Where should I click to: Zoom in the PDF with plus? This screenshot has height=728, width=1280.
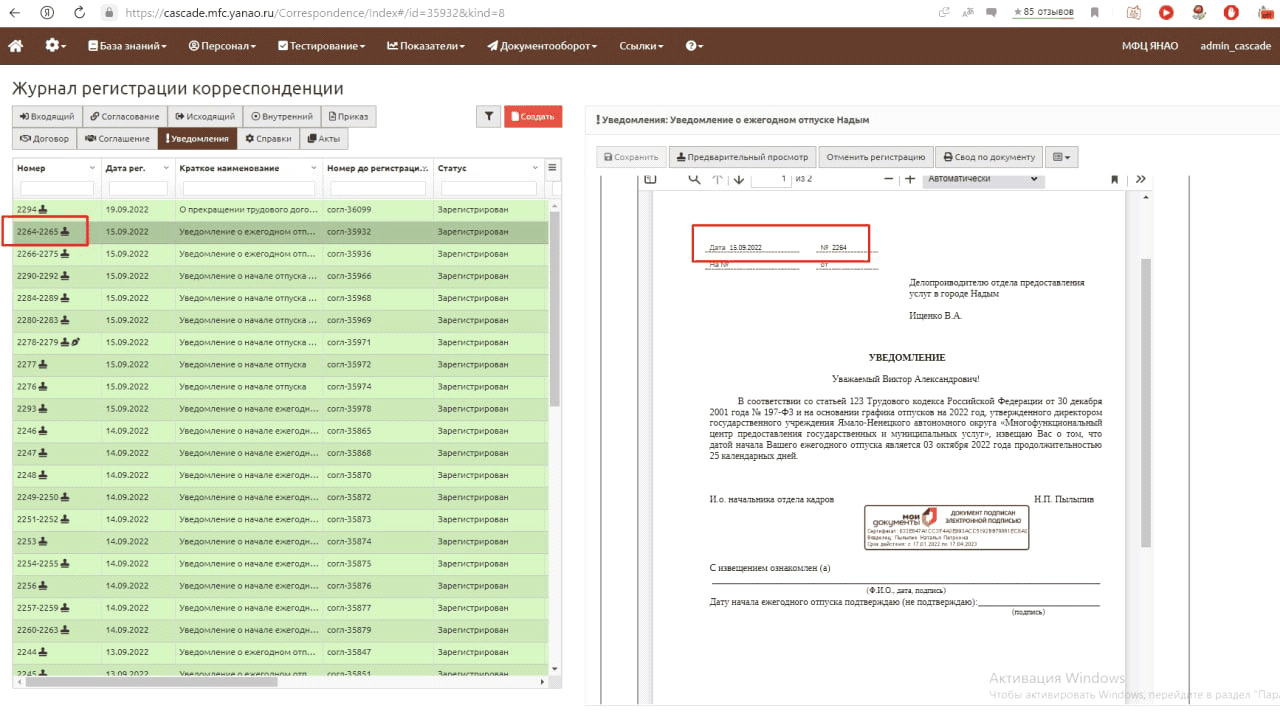pos(910,179)
